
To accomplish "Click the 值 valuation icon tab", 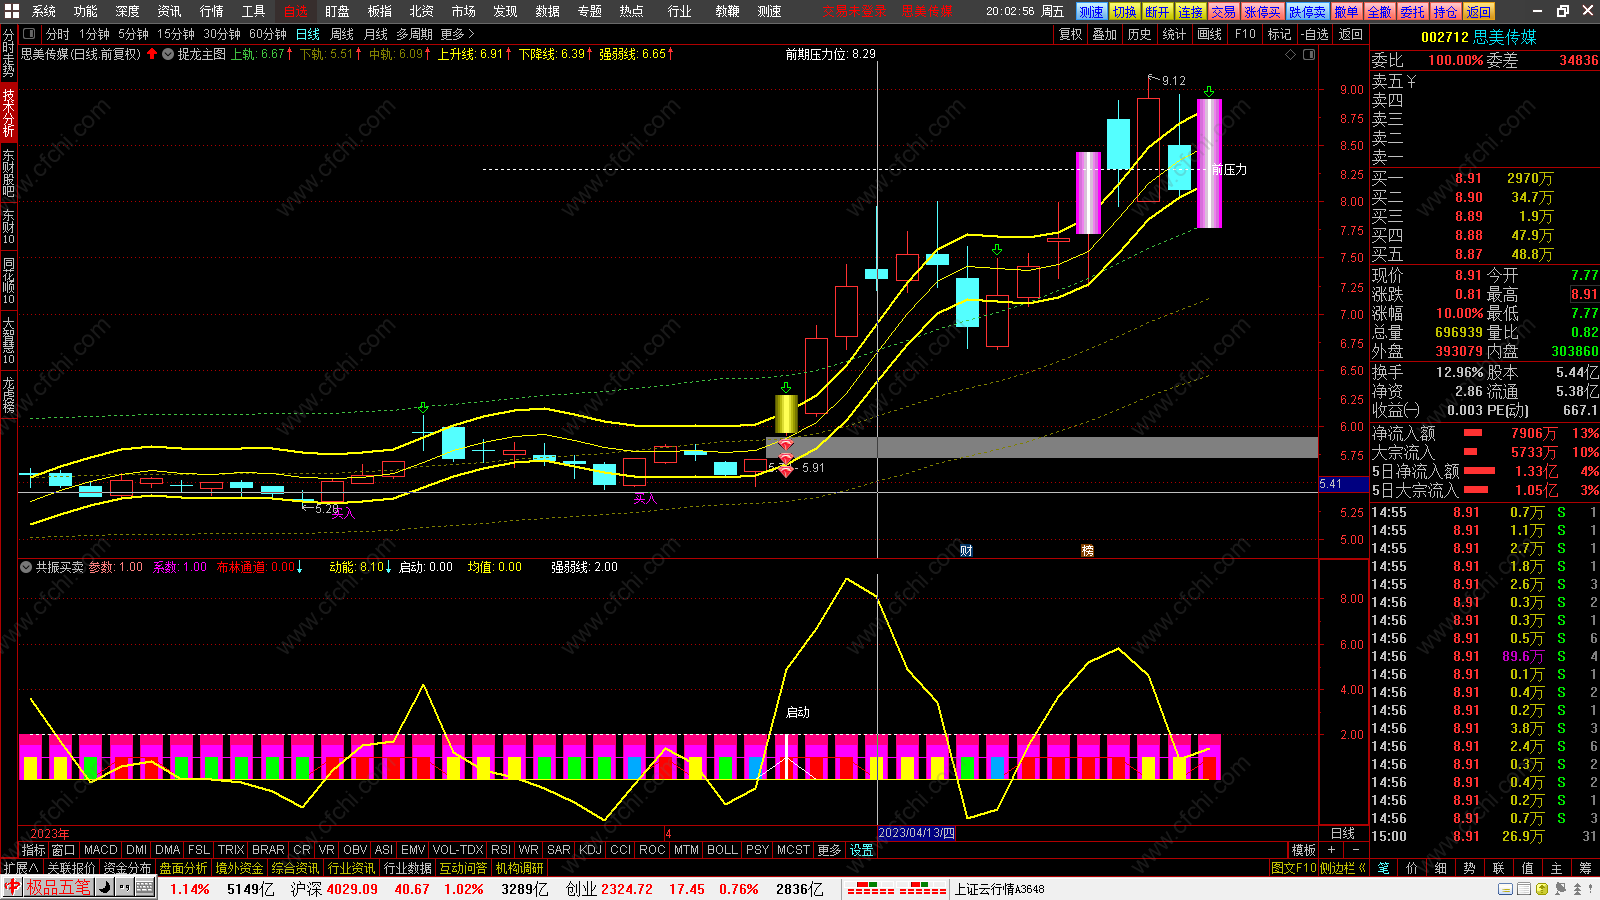I will (x=1527, y=868).
